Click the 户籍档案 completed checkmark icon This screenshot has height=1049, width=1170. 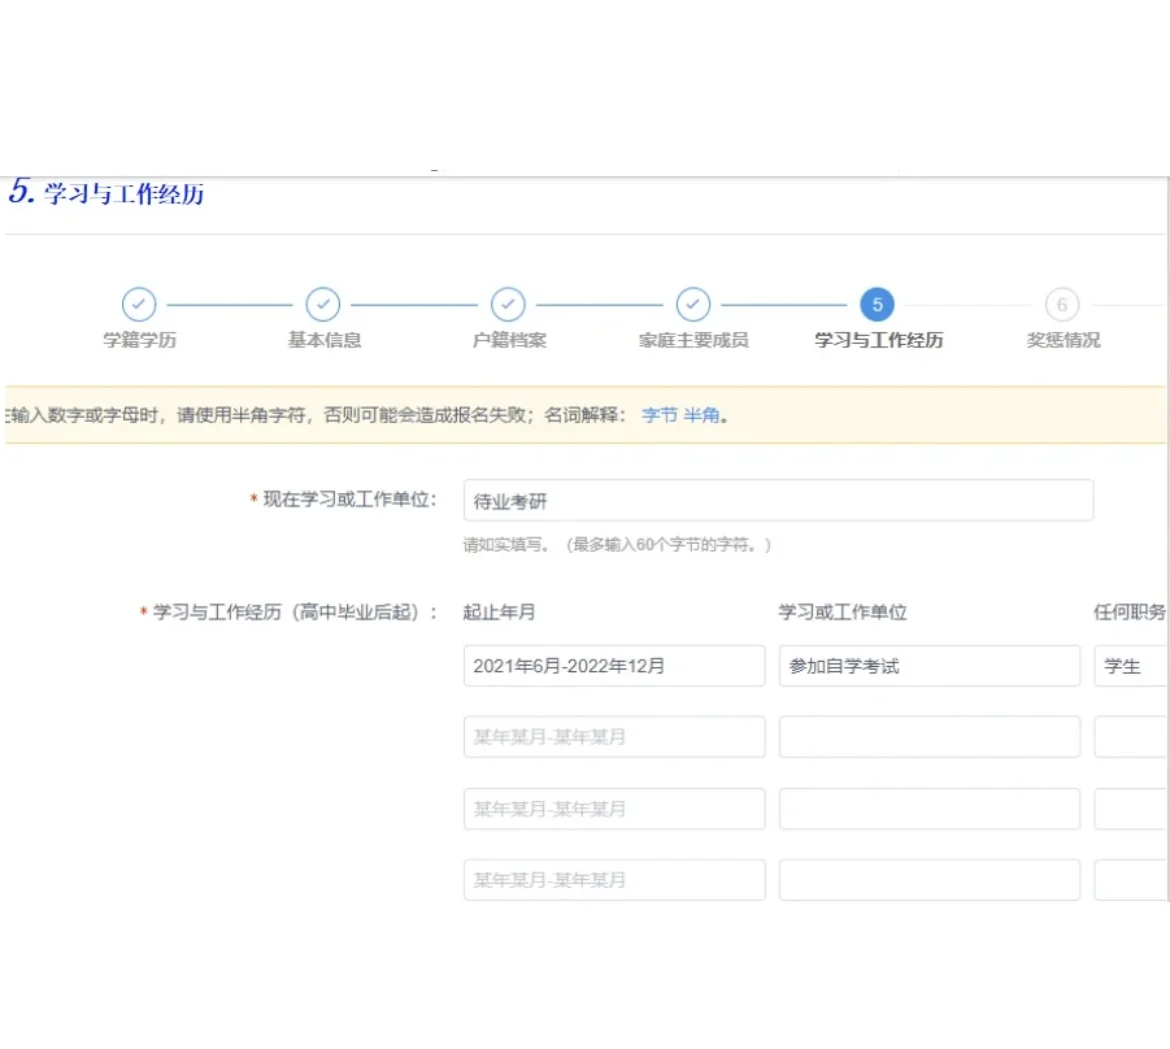pos(507,304)
